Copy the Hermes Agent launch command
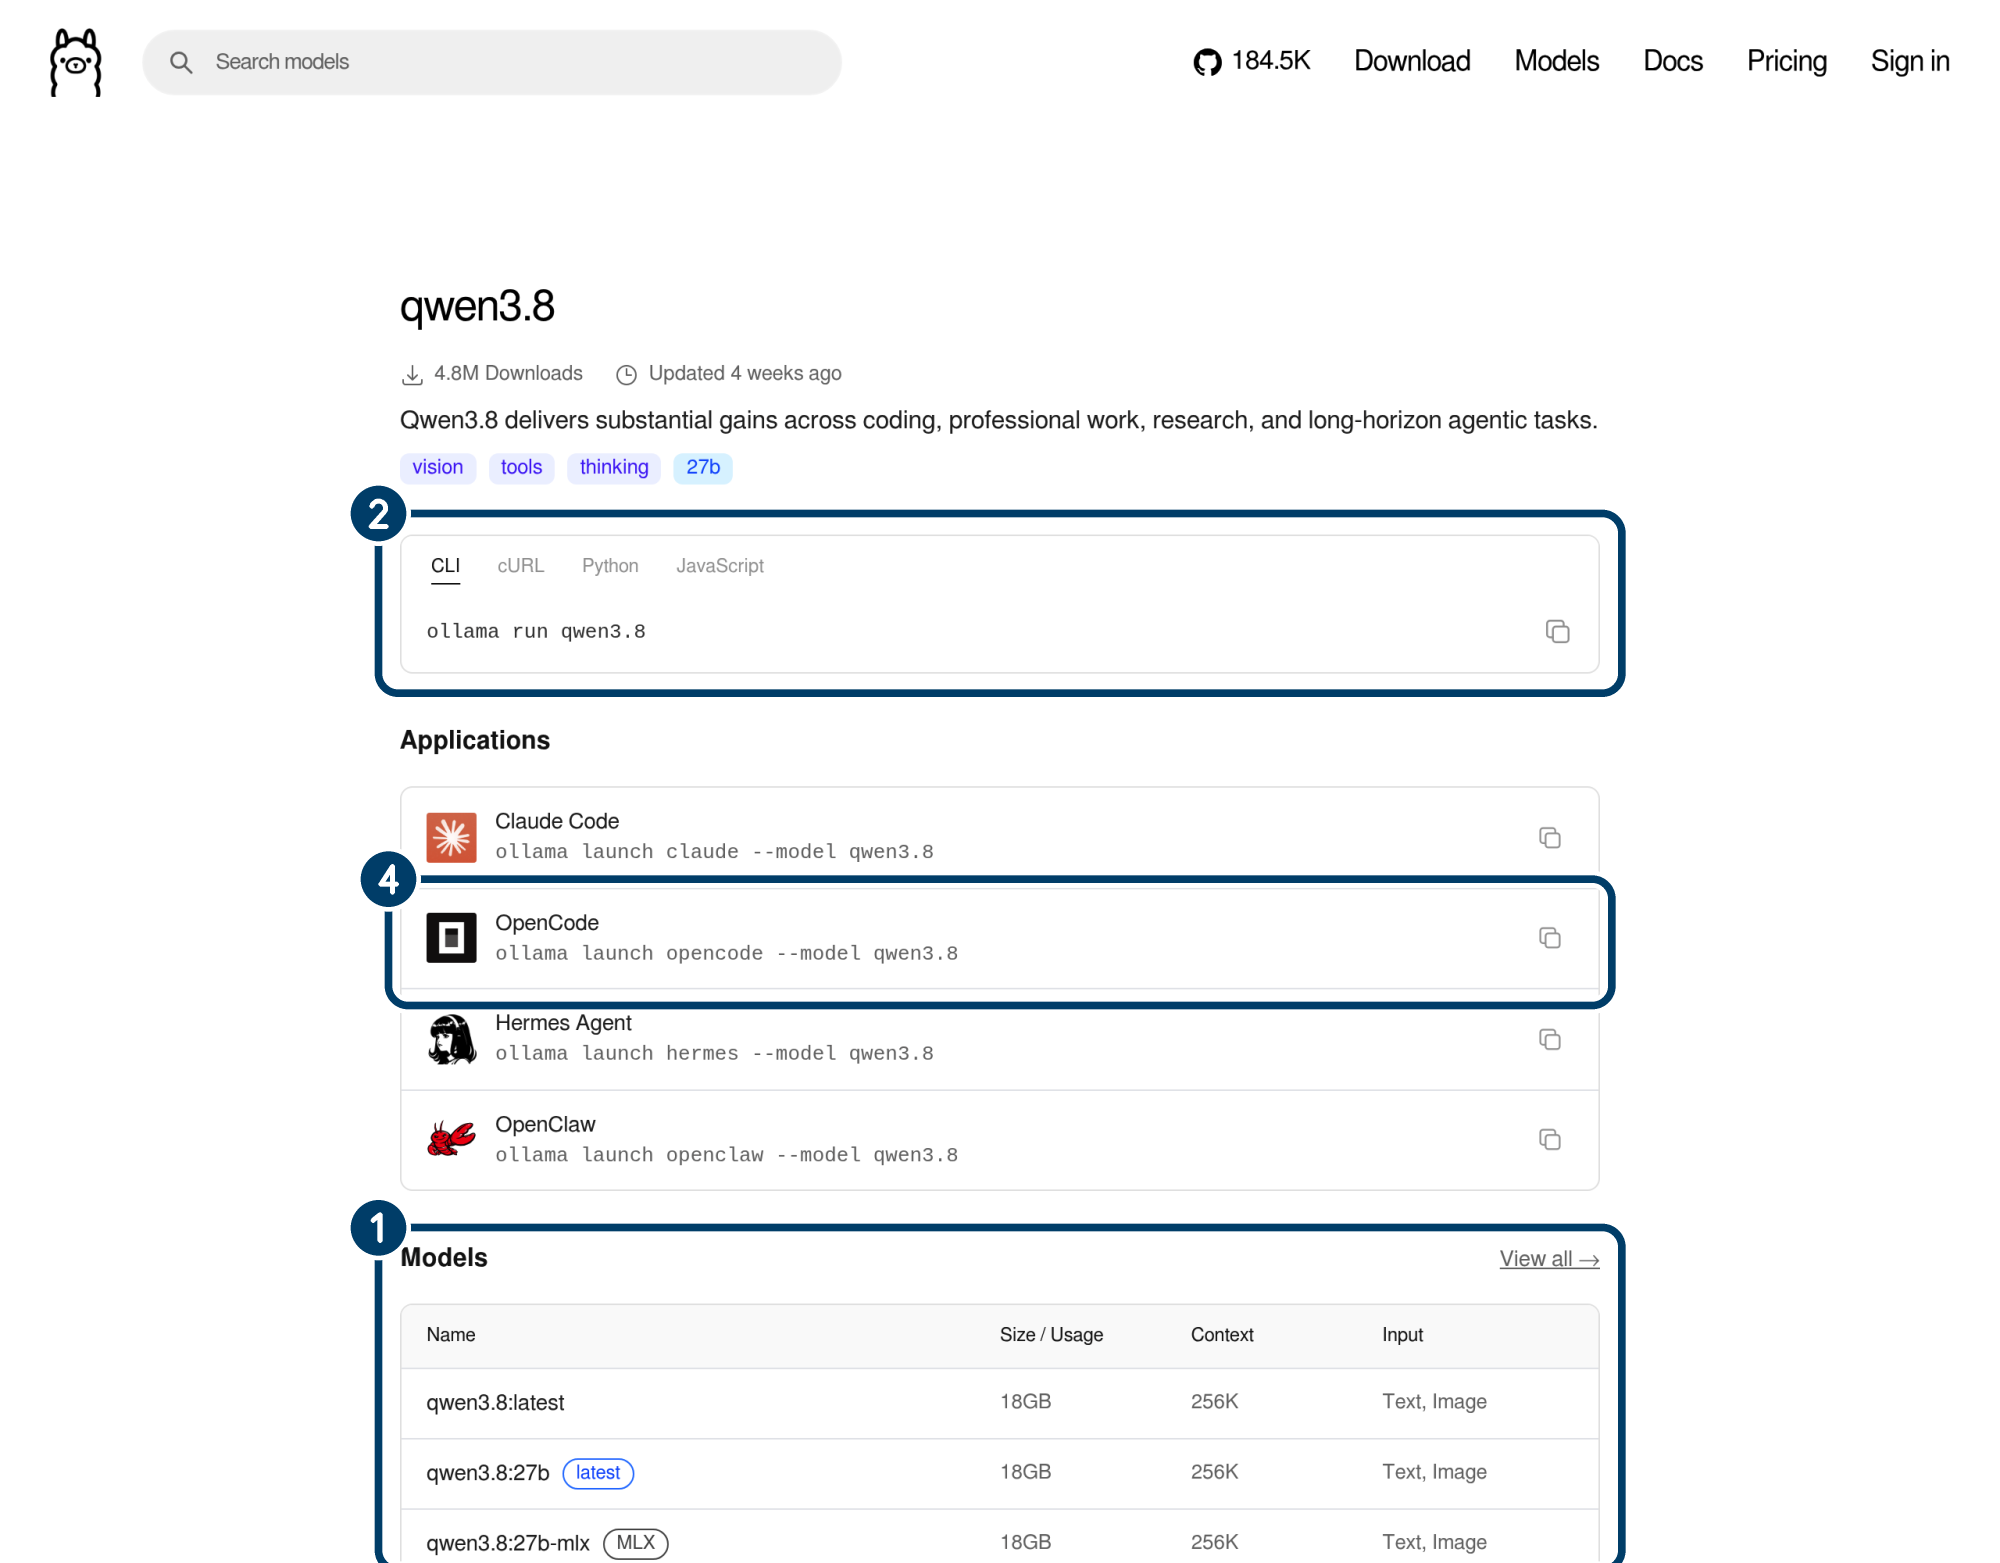Screen dimensions: 2000x1563 [x=1550, y=1039]
